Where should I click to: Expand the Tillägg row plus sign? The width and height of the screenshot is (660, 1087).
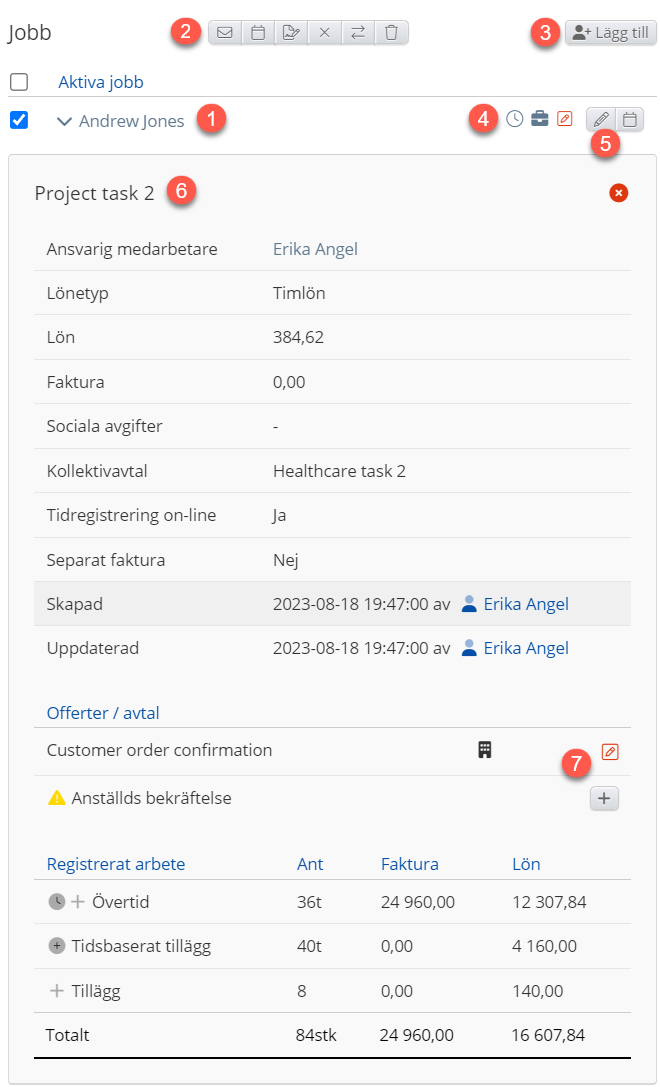point(57,991)
